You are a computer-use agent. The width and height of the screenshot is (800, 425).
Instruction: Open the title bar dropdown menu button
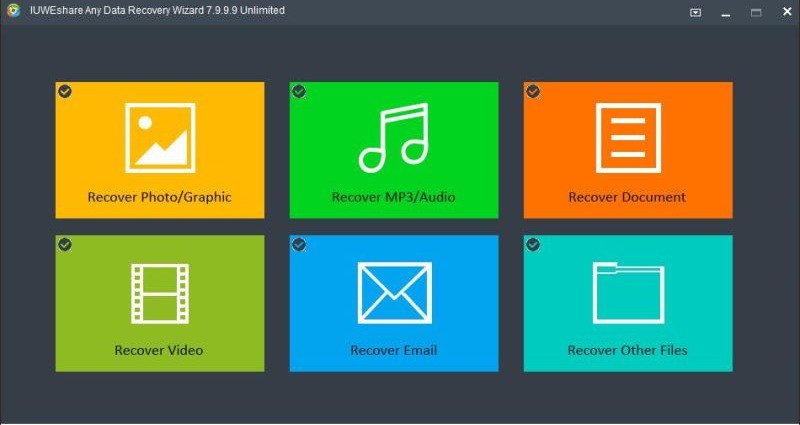(695, 12)
